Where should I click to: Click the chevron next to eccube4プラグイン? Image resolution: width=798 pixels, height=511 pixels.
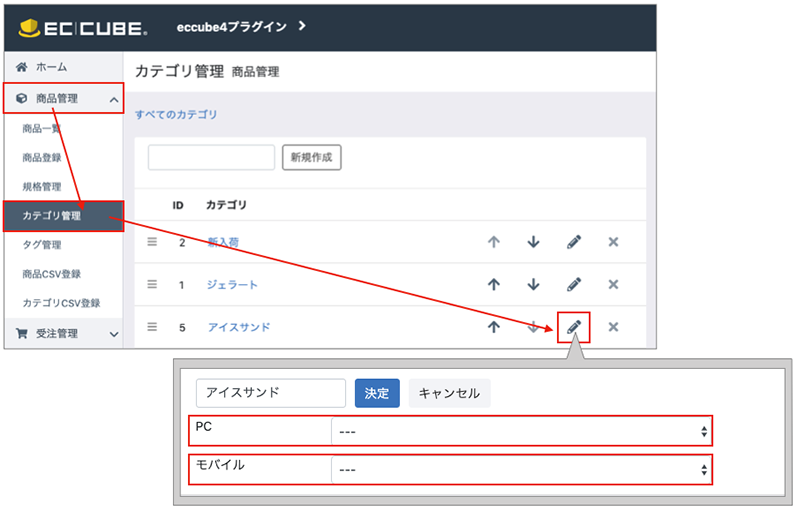click(302, 25)
